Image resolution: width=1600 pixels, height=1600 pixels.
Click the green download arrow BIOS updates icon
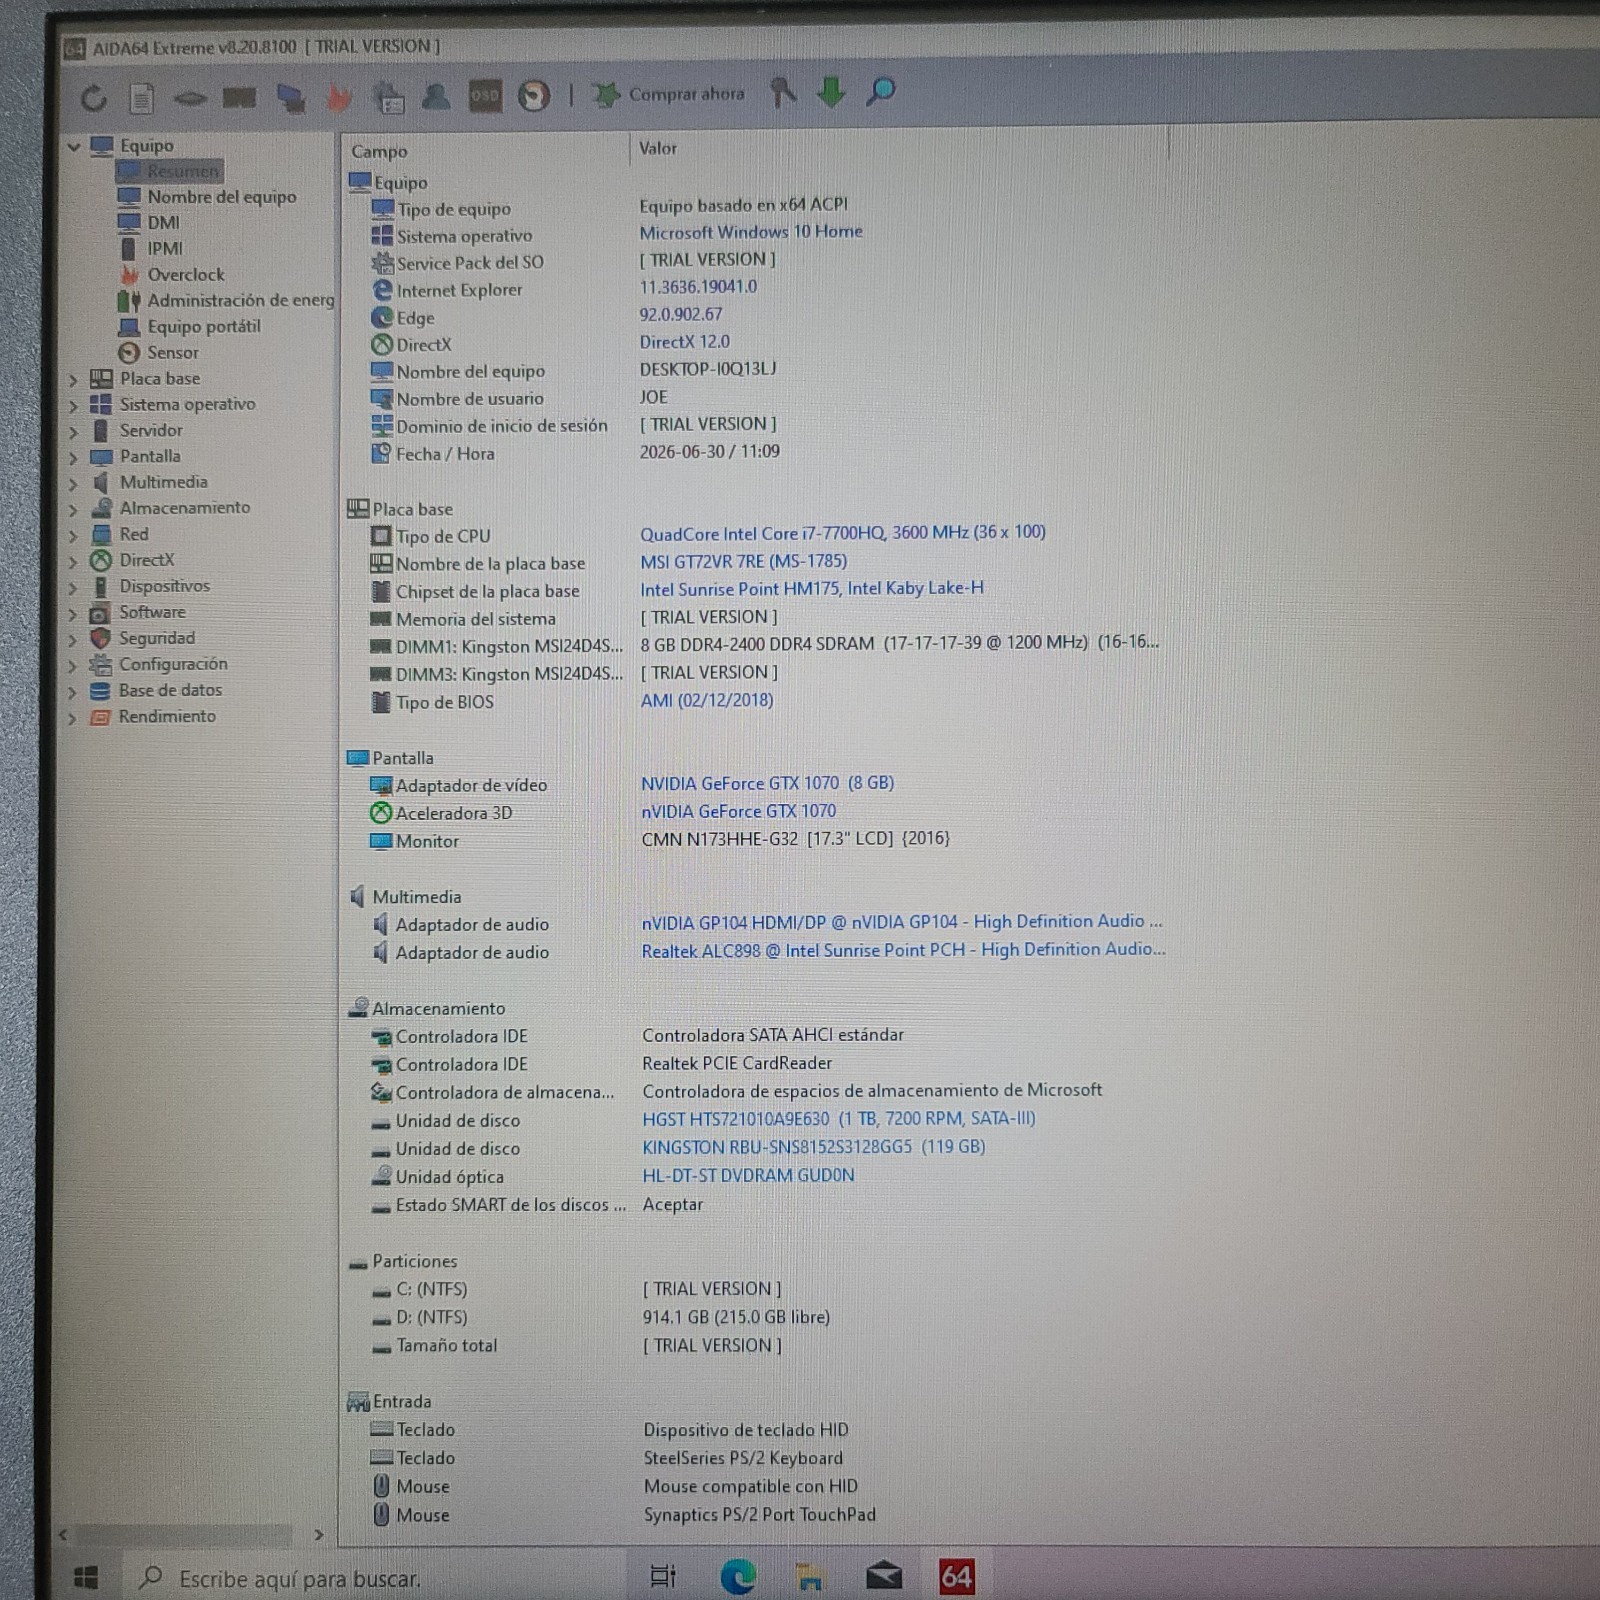831,92
